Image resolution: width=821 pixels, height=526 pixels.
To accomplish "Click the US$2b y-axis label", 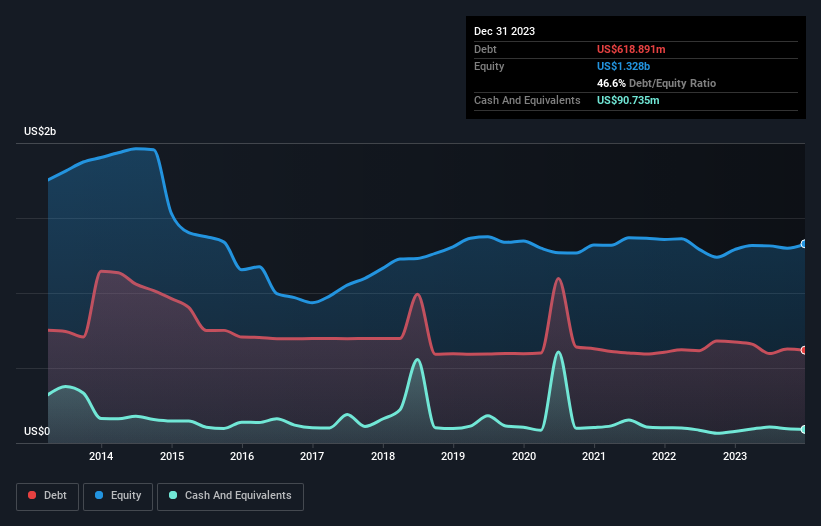I will click(x=40, y=131).
